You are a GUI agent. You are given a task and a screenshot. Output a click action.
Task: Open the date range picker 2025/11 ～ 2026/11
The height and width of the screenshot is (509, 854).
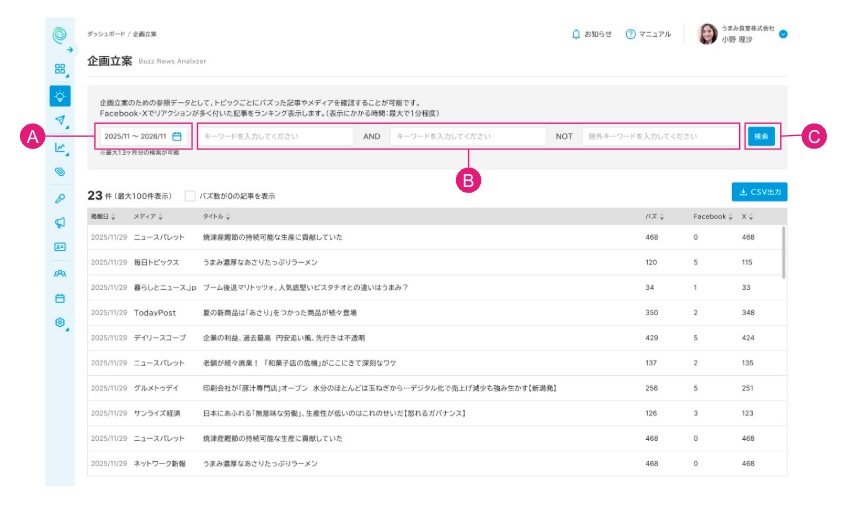[142, 136]
